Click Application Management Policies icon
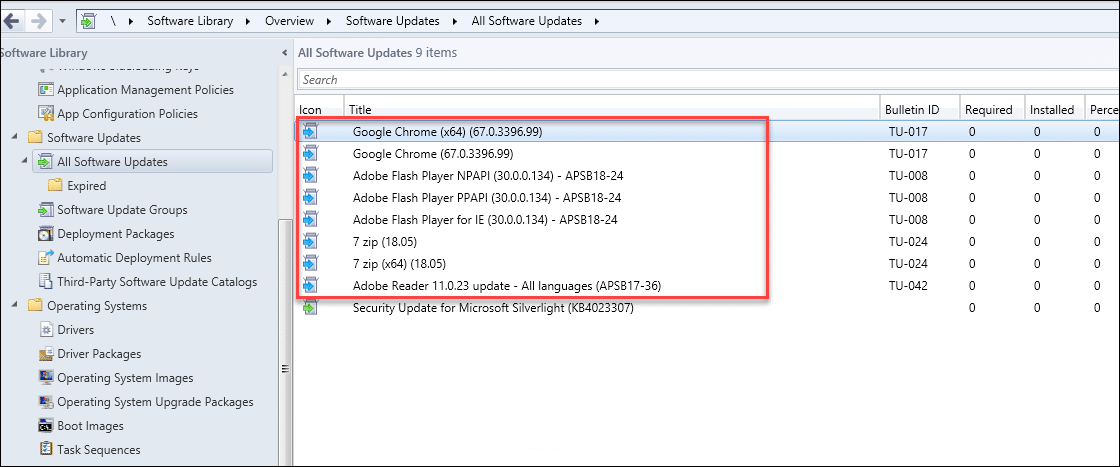 46,90
